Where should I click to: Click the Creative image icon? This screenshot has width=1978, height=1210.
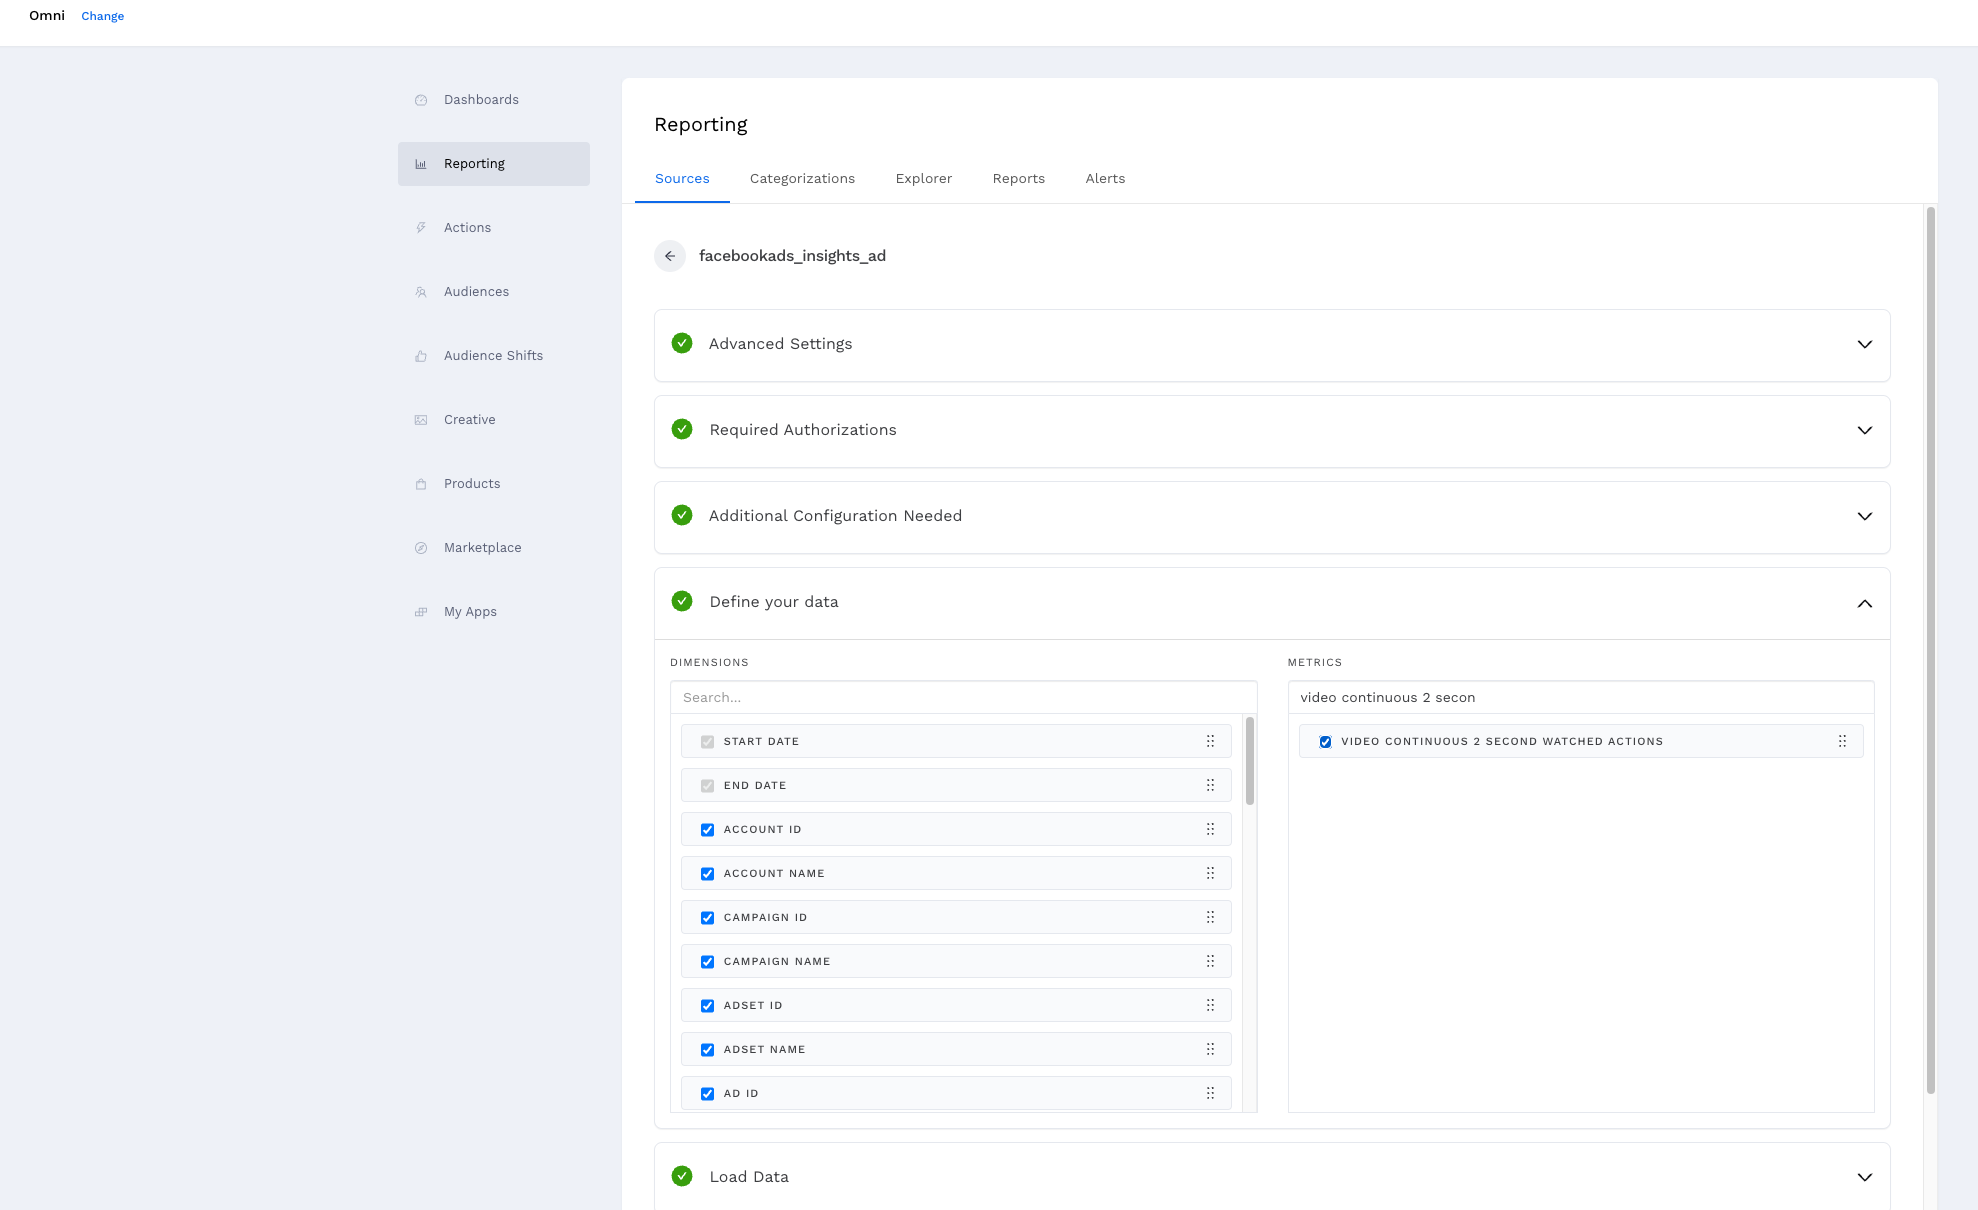[x=421, y=420]
